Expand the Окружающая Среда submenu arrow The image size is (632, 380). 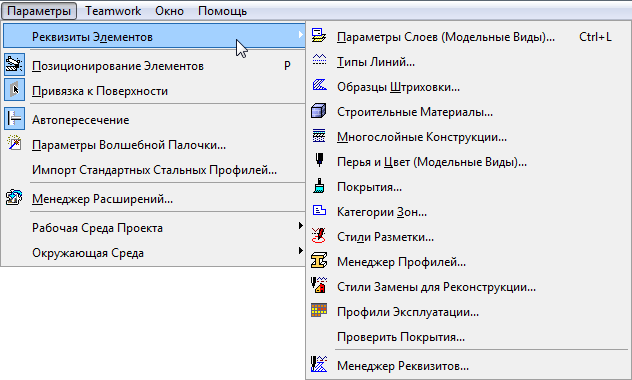pos(300,250)
